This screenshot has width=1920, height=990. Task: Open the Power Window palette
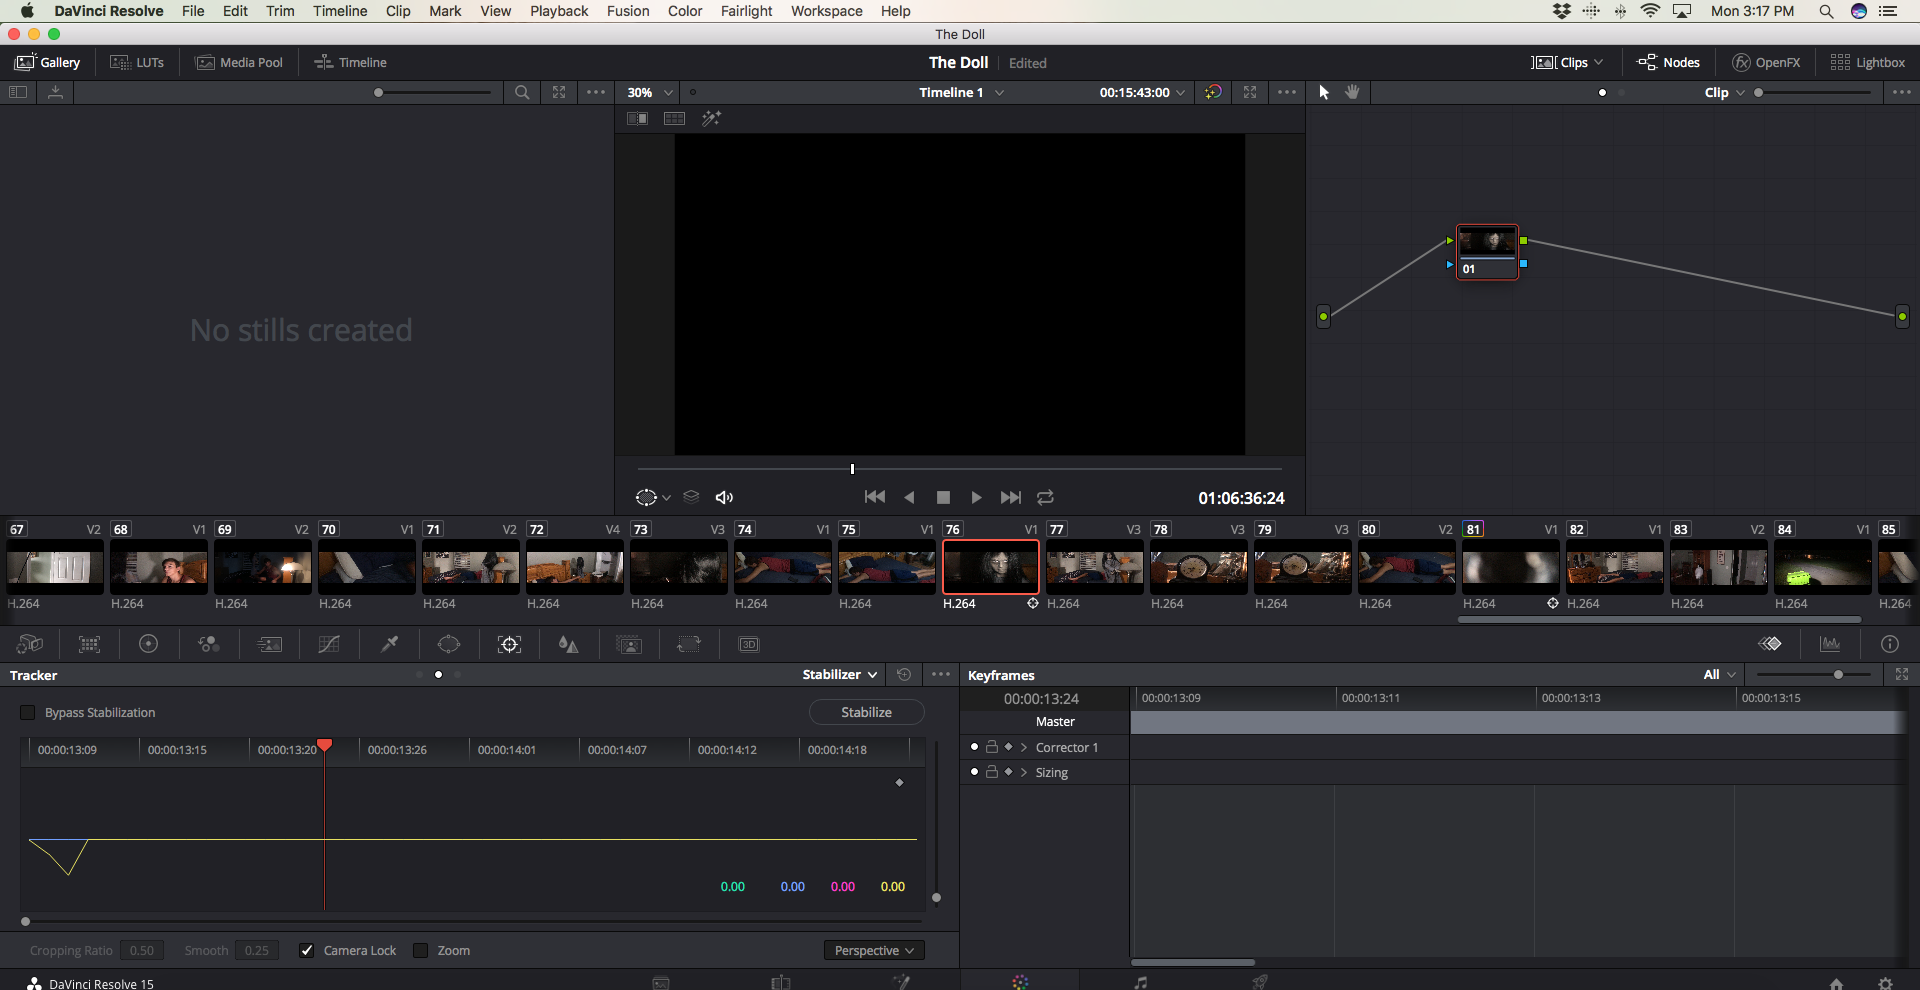point(449,644)
